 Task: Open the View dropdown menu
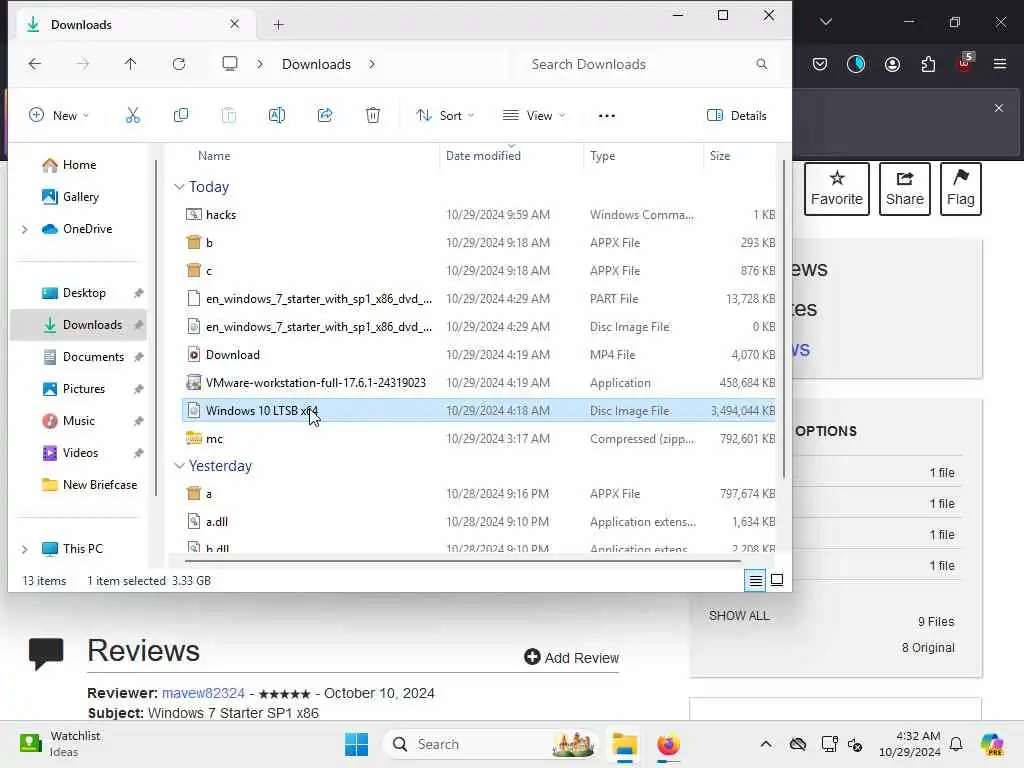pos(534,116)
